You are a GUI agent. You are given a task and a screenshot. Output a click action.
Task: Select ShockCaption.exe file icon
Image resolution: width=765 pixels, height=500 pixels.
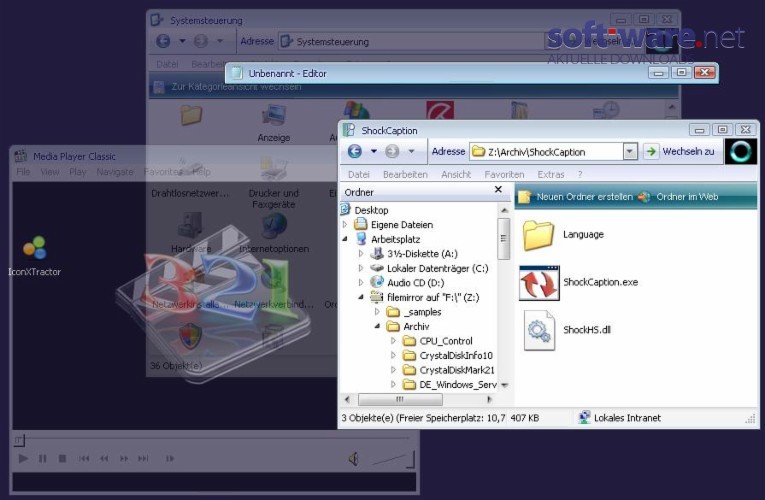coord(539,282)
